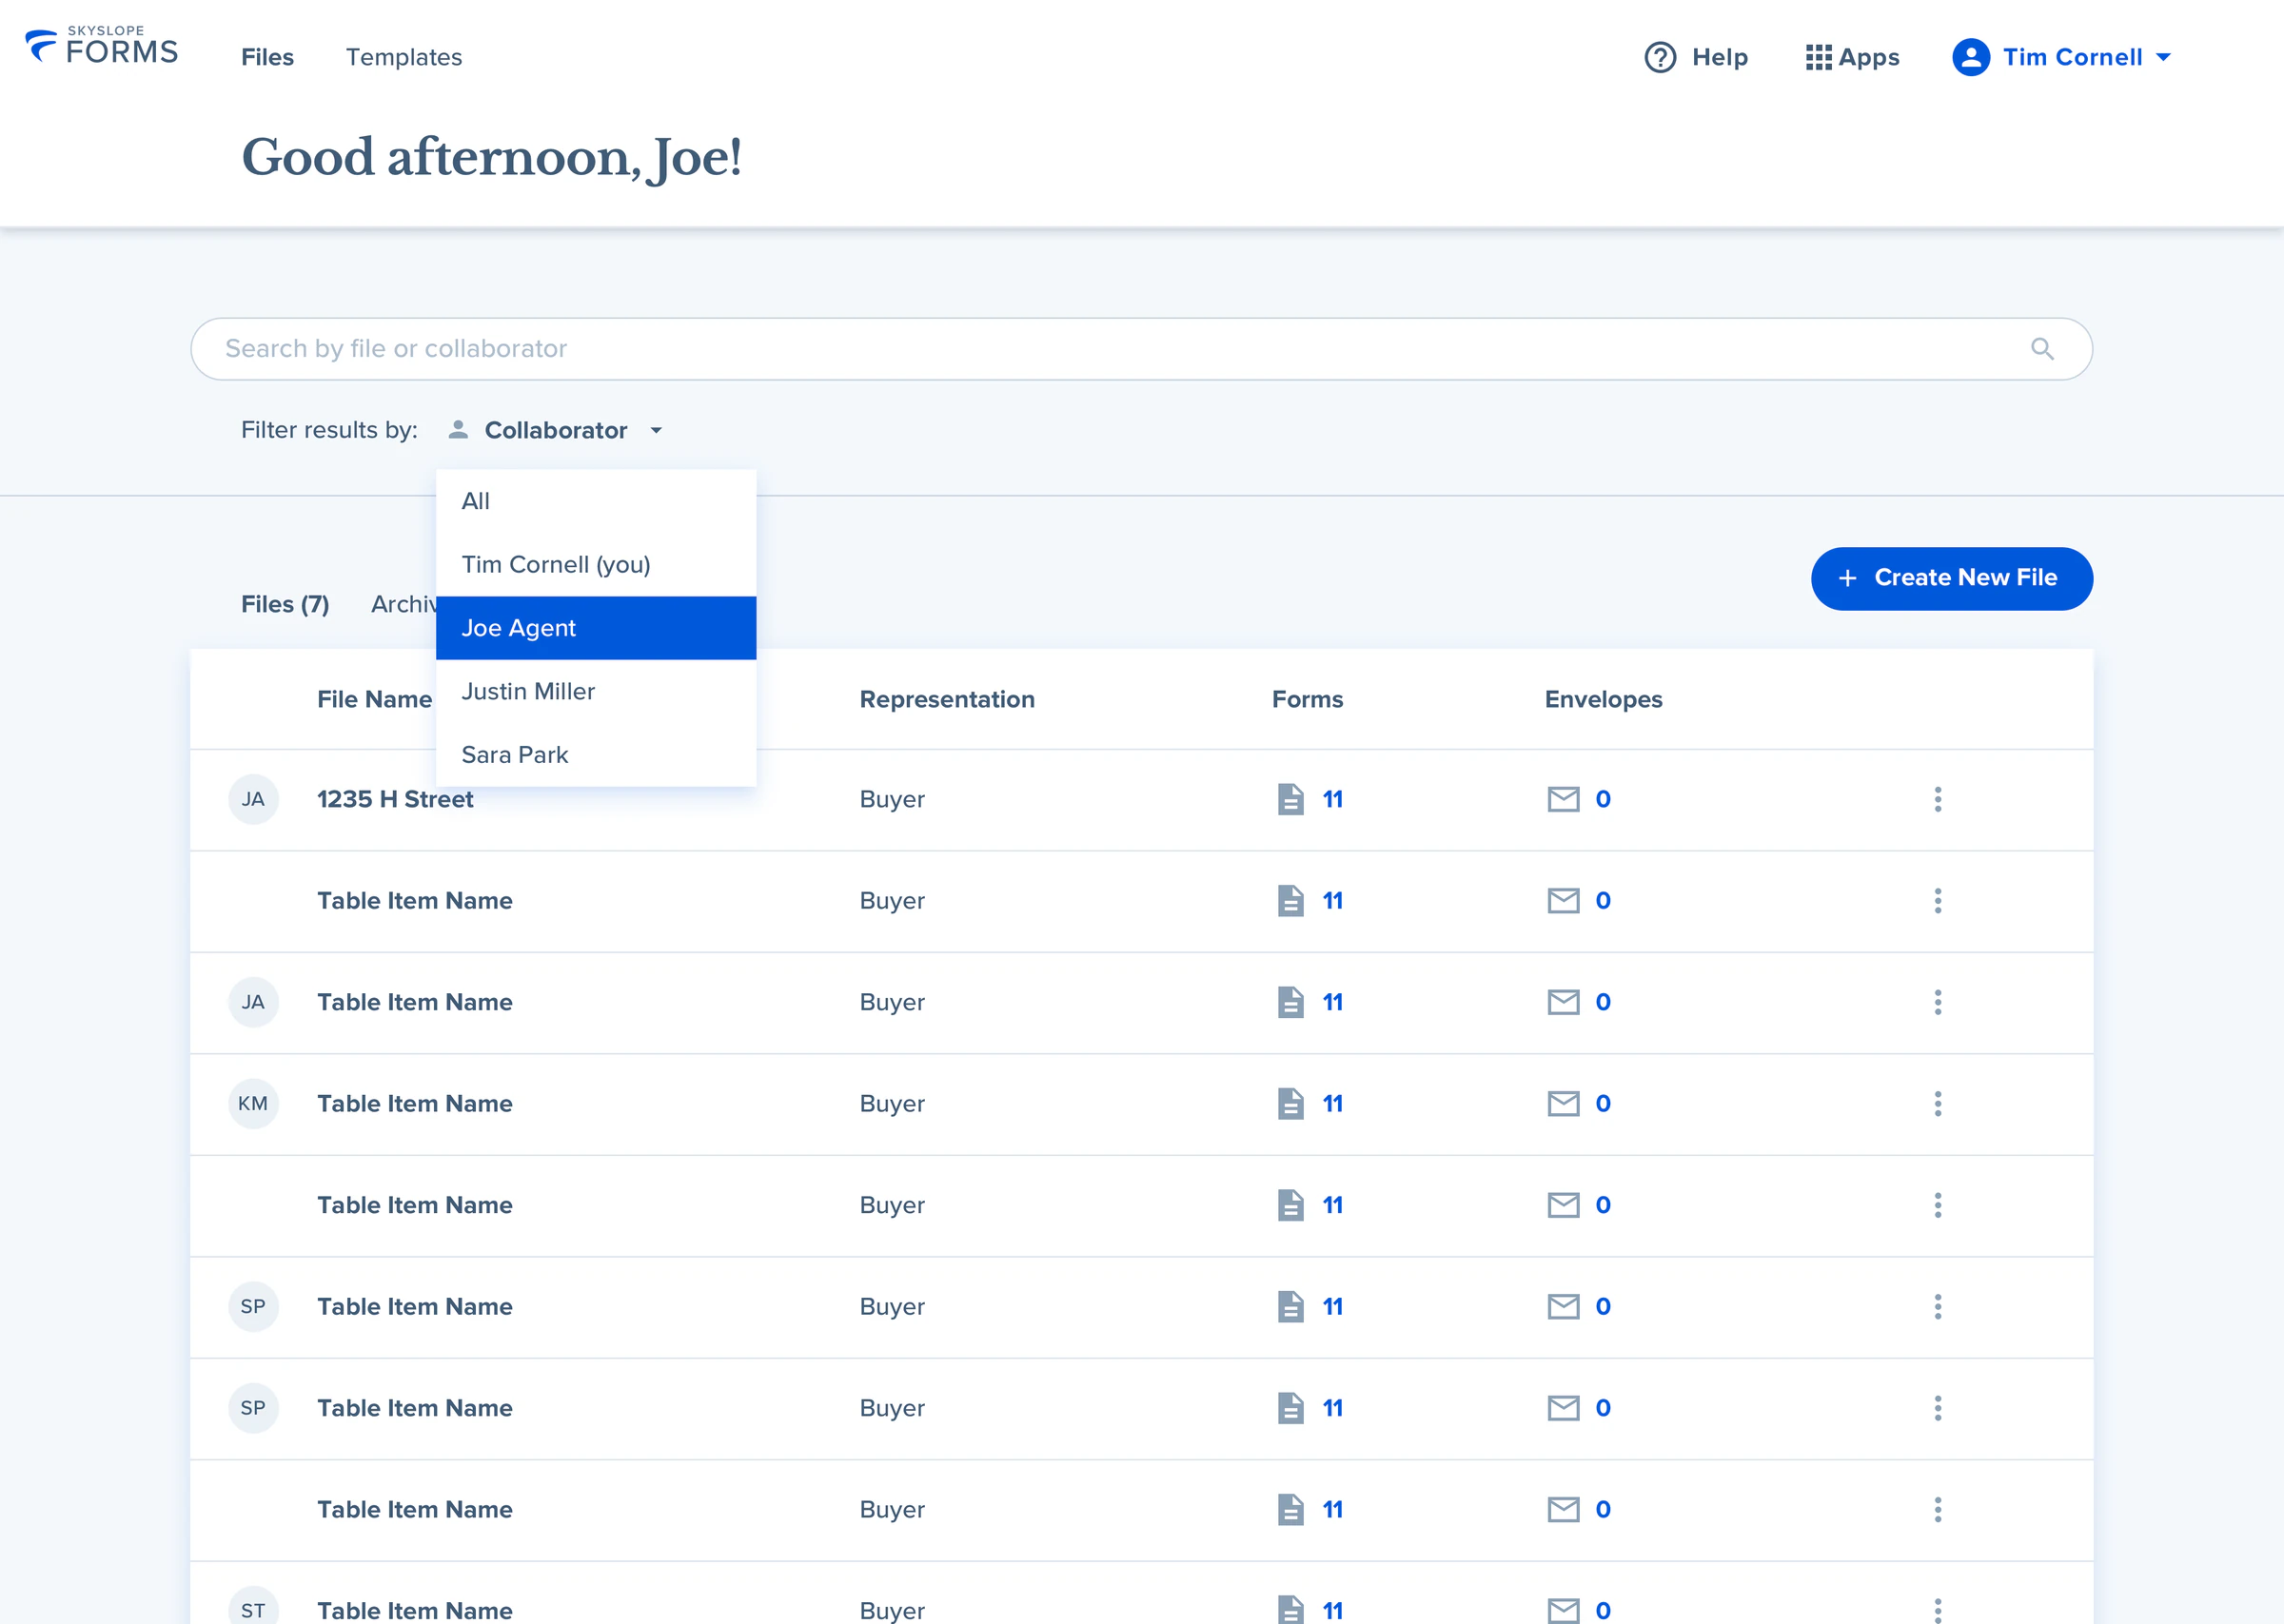The height and width of the screenshot is (1624, 2284).
Task: Click the Collaborator person icon in filter
Action: 458,430
